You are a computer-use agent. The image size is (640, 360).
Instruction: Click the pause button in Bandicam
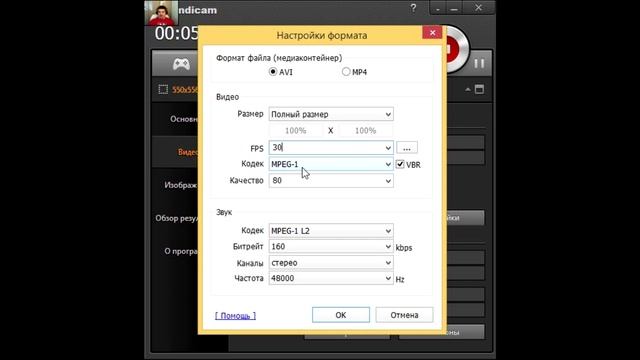pyautogui.click(x=479, y=64)
